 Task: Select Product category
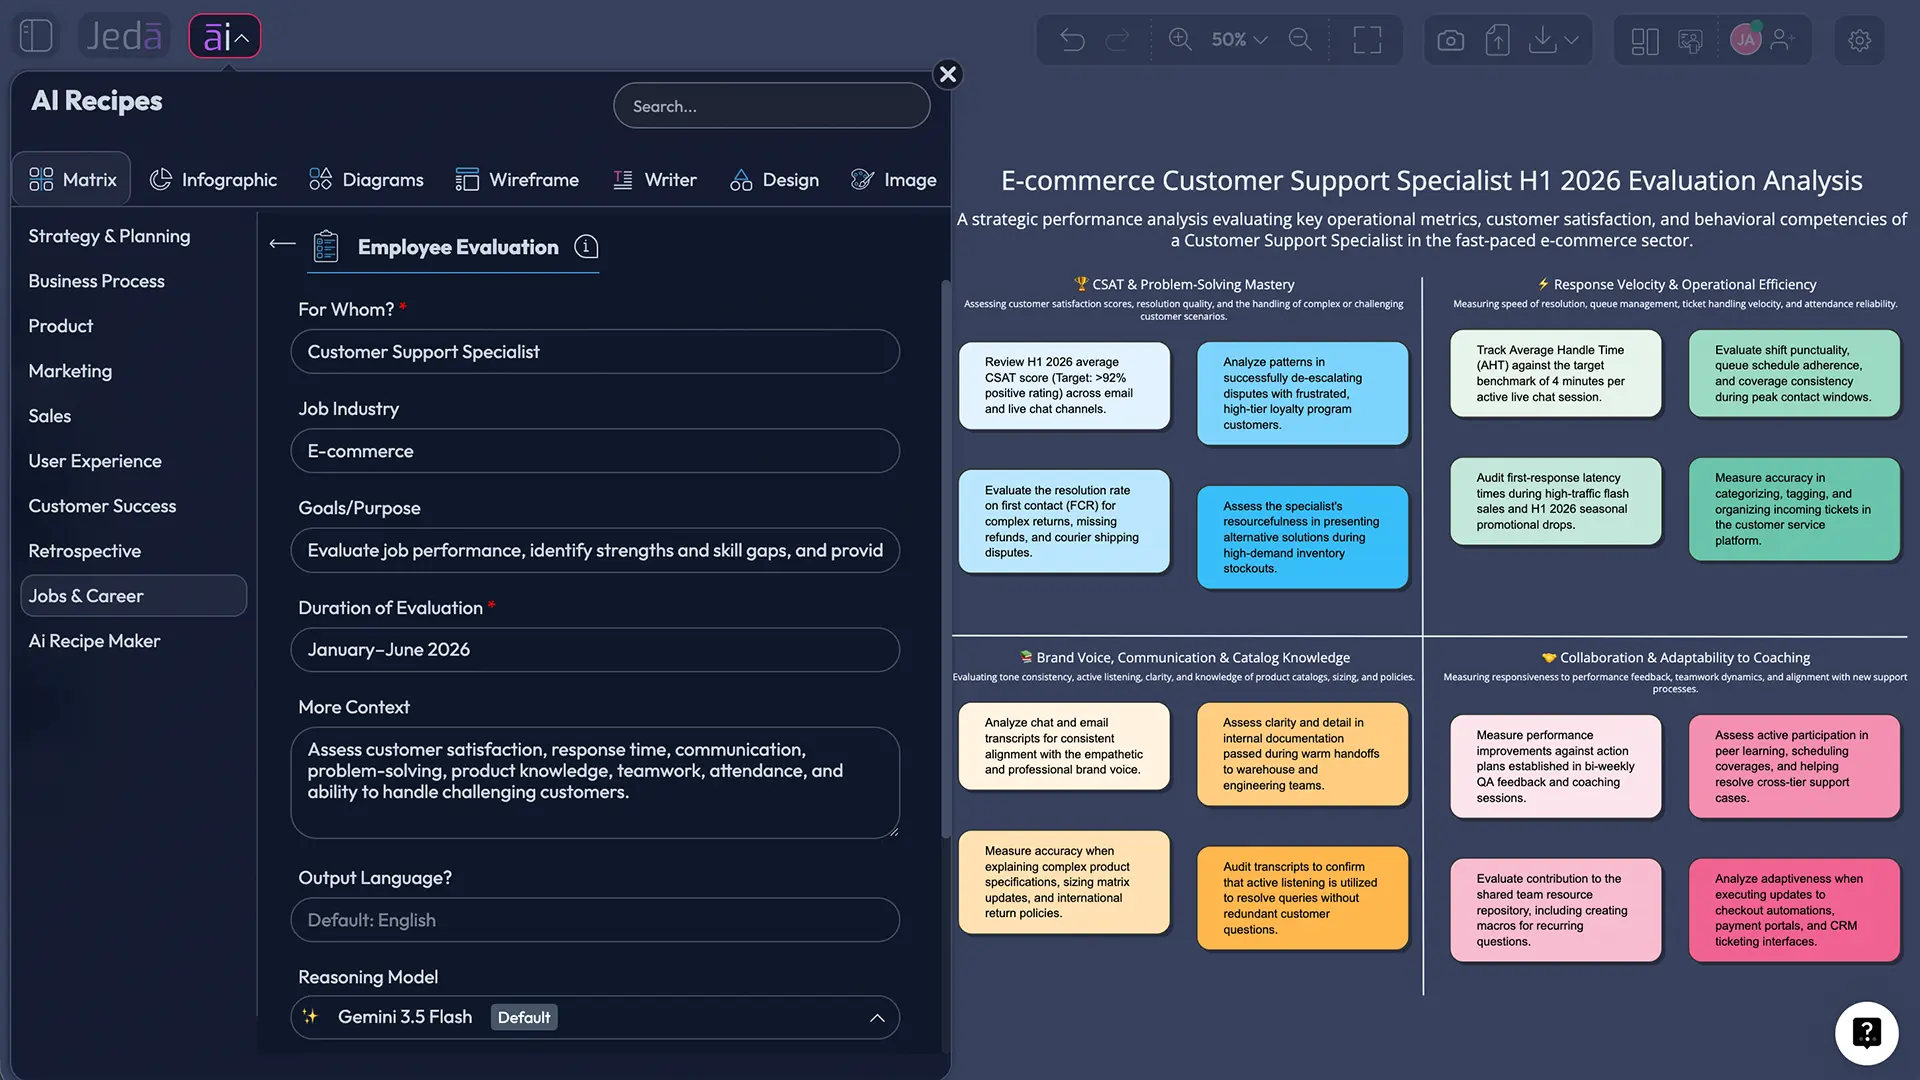point(60,326)
